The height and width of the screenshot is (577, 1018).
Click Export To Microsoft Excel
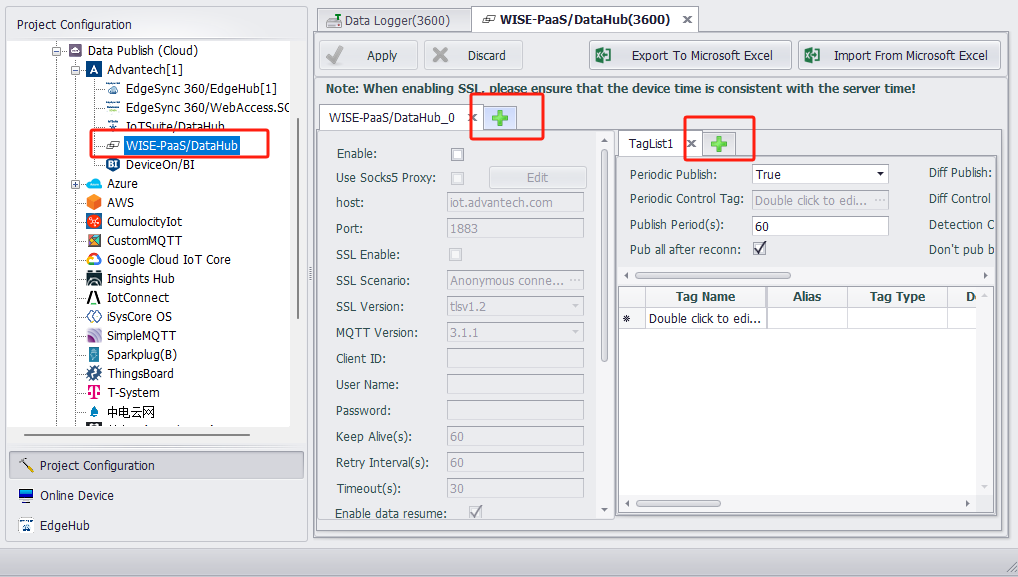point(690,56)
